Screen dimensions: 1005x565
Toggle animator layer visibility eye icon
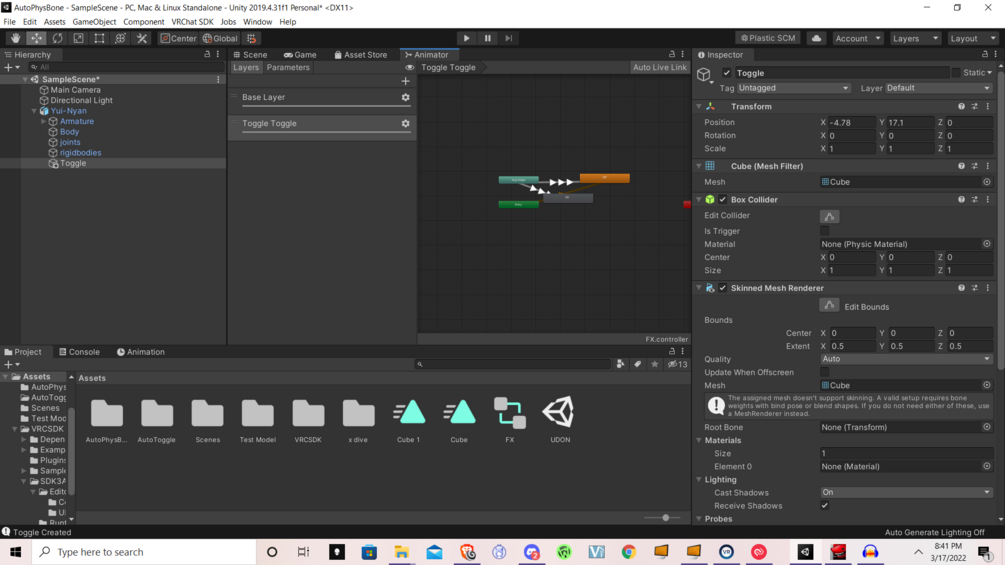(410, 67)
